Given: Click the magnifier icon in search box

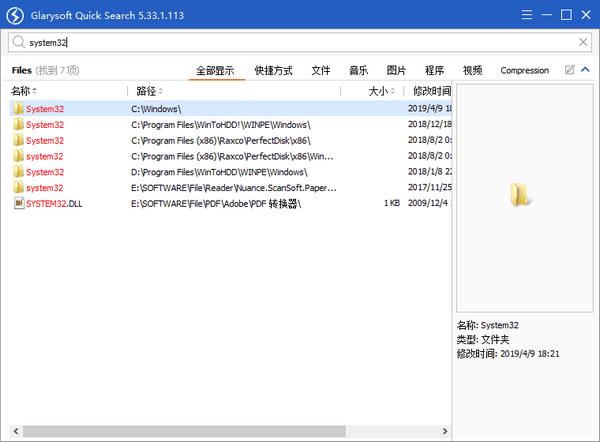Looking at the screenshot, I should pyautogui.click(x=18, y=43).
